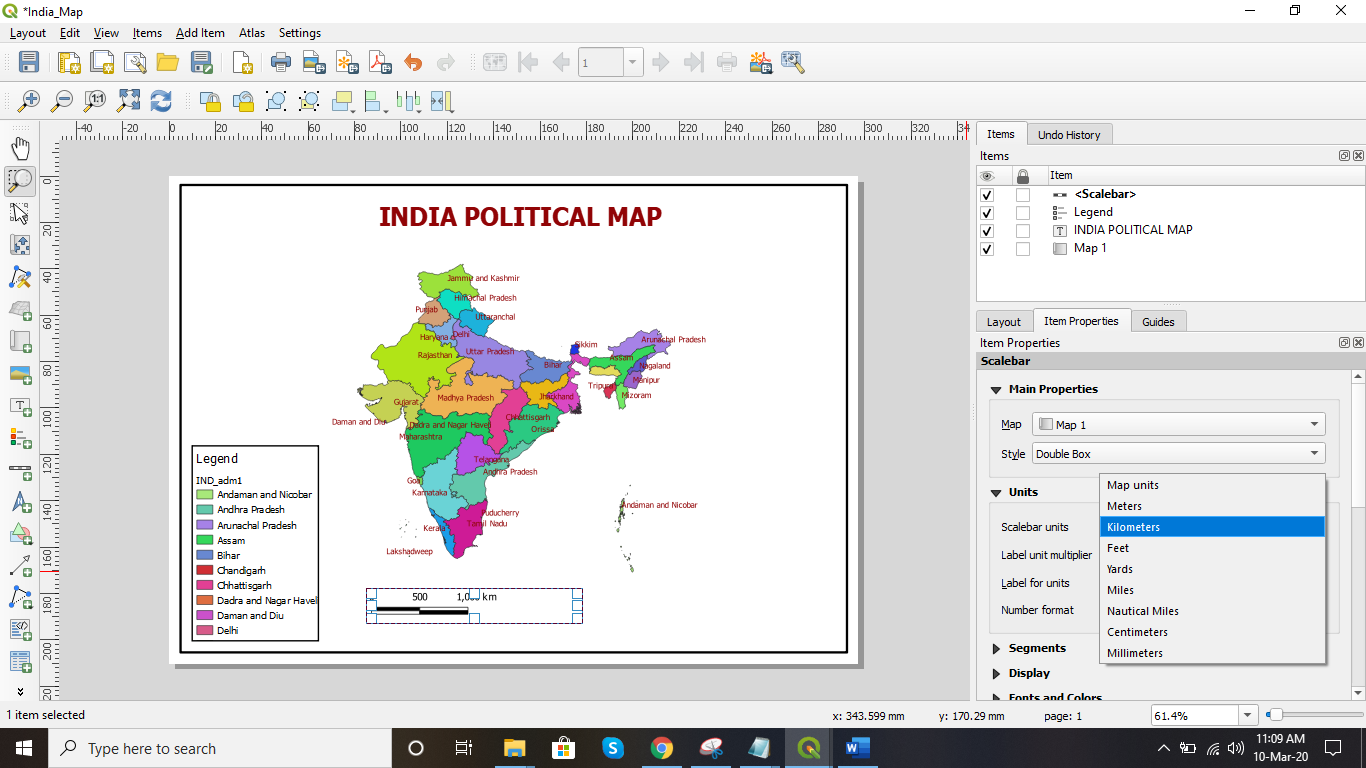This screenshot has width=1366, height=768.
Task: Open the Map selection combo box
Action: (1179, 424)
